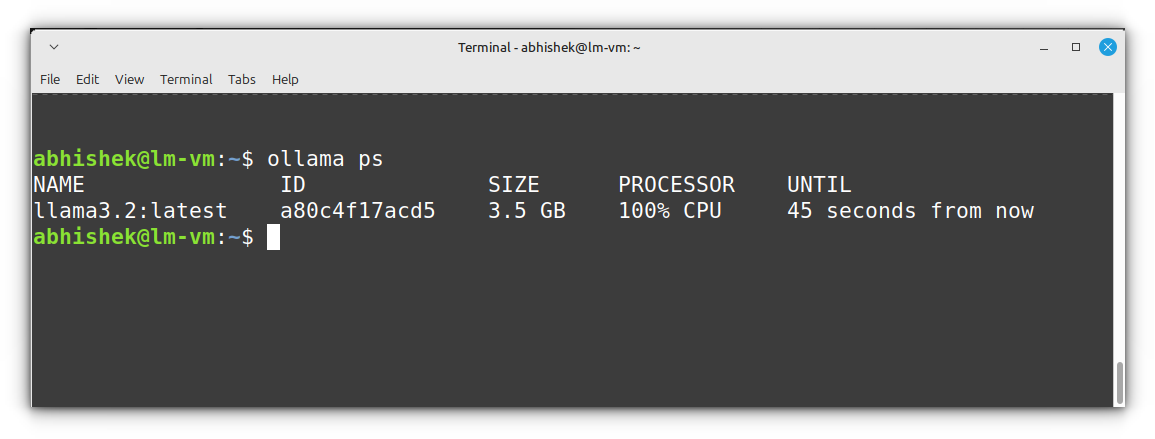The image size is (1155, 439).
Task: Click the window title text in title bar
Action: (x=548, y=47)
